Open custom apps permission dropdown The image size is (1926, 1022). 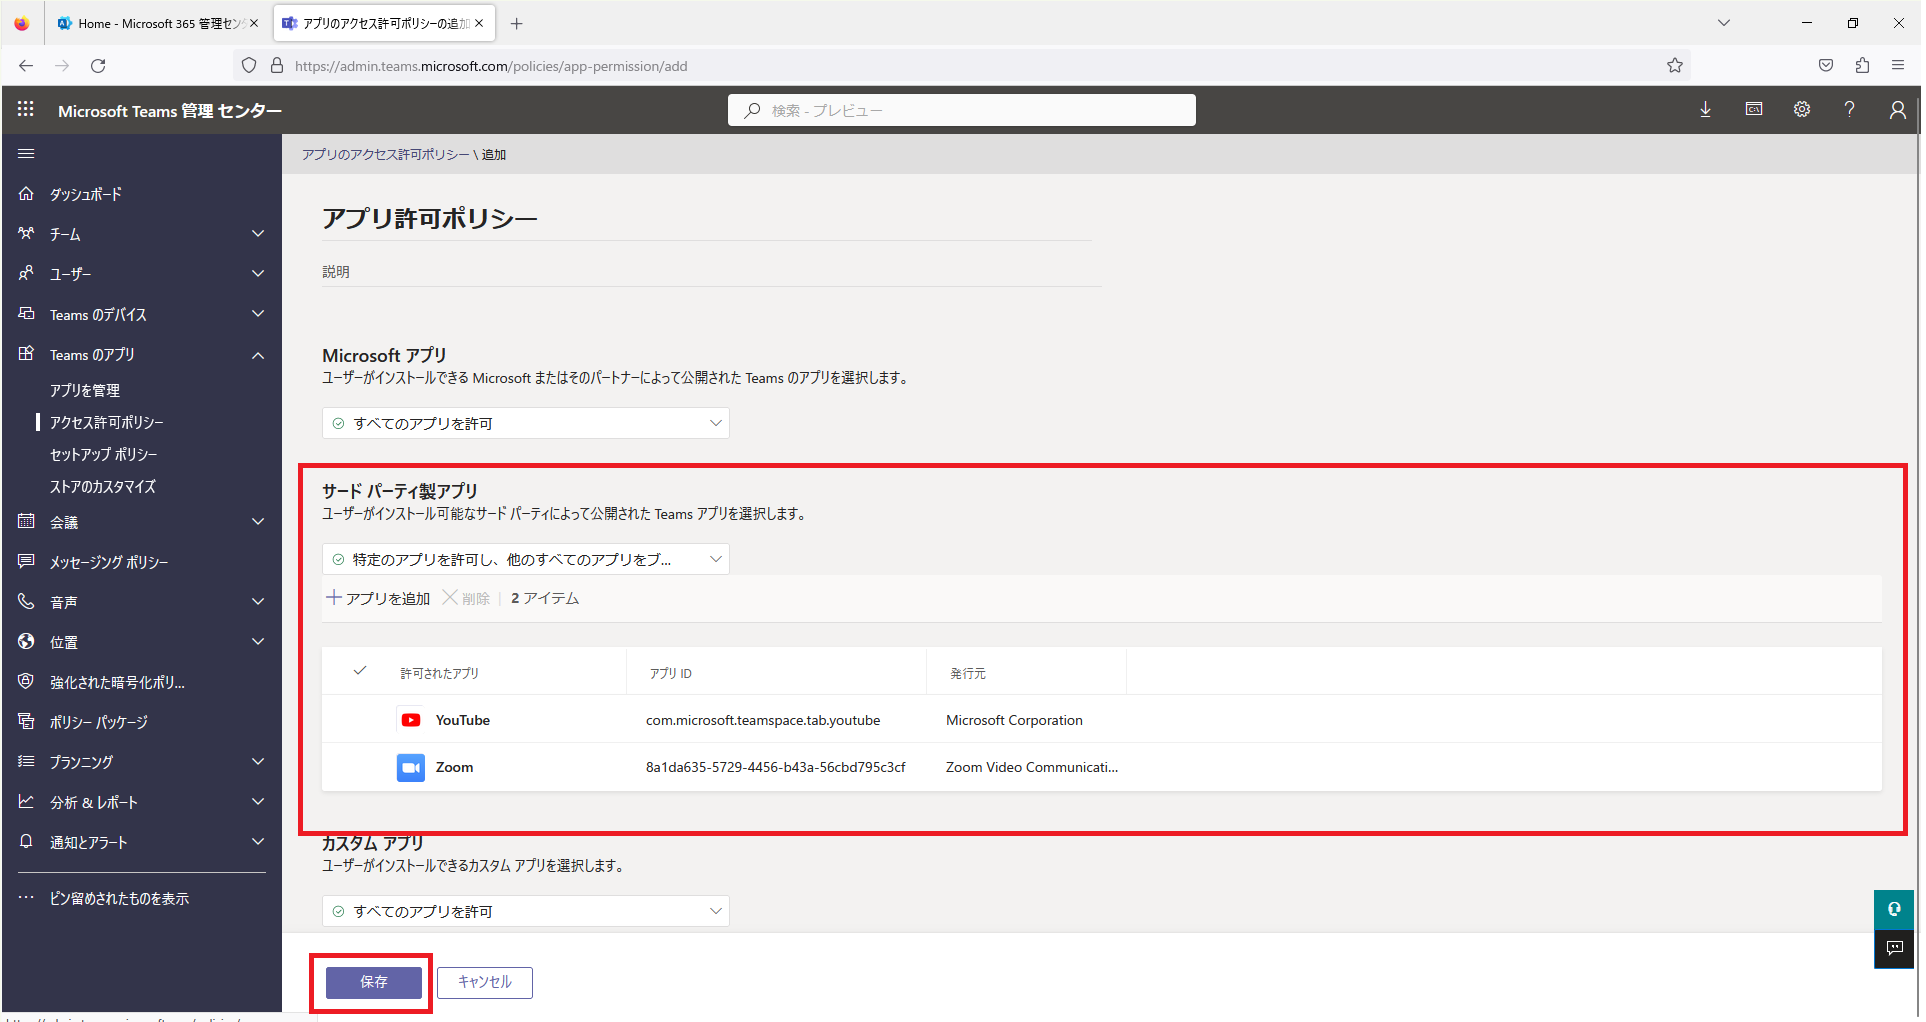point(526,911)
